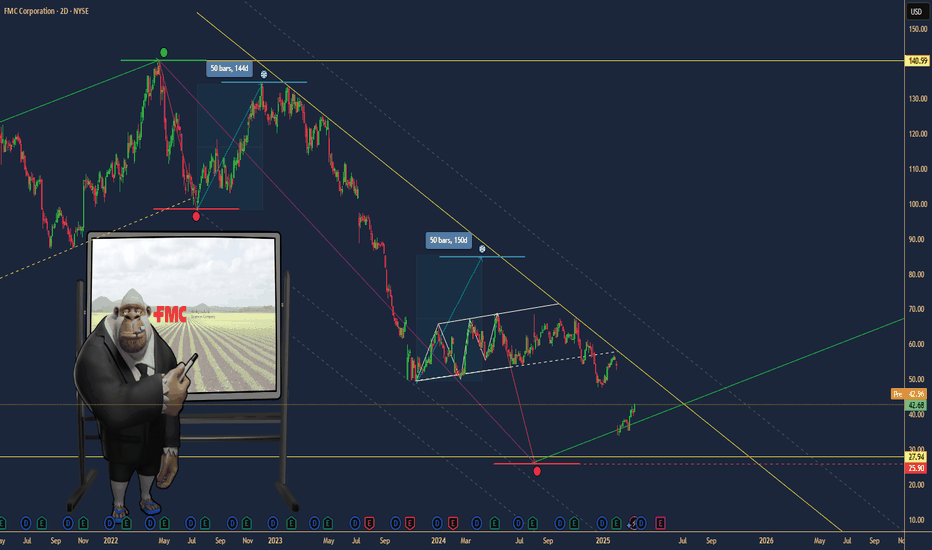This screenshot has width=932, height=550.
Task: Click the 10.00 price axis label
Action: (x=918, y=520)
